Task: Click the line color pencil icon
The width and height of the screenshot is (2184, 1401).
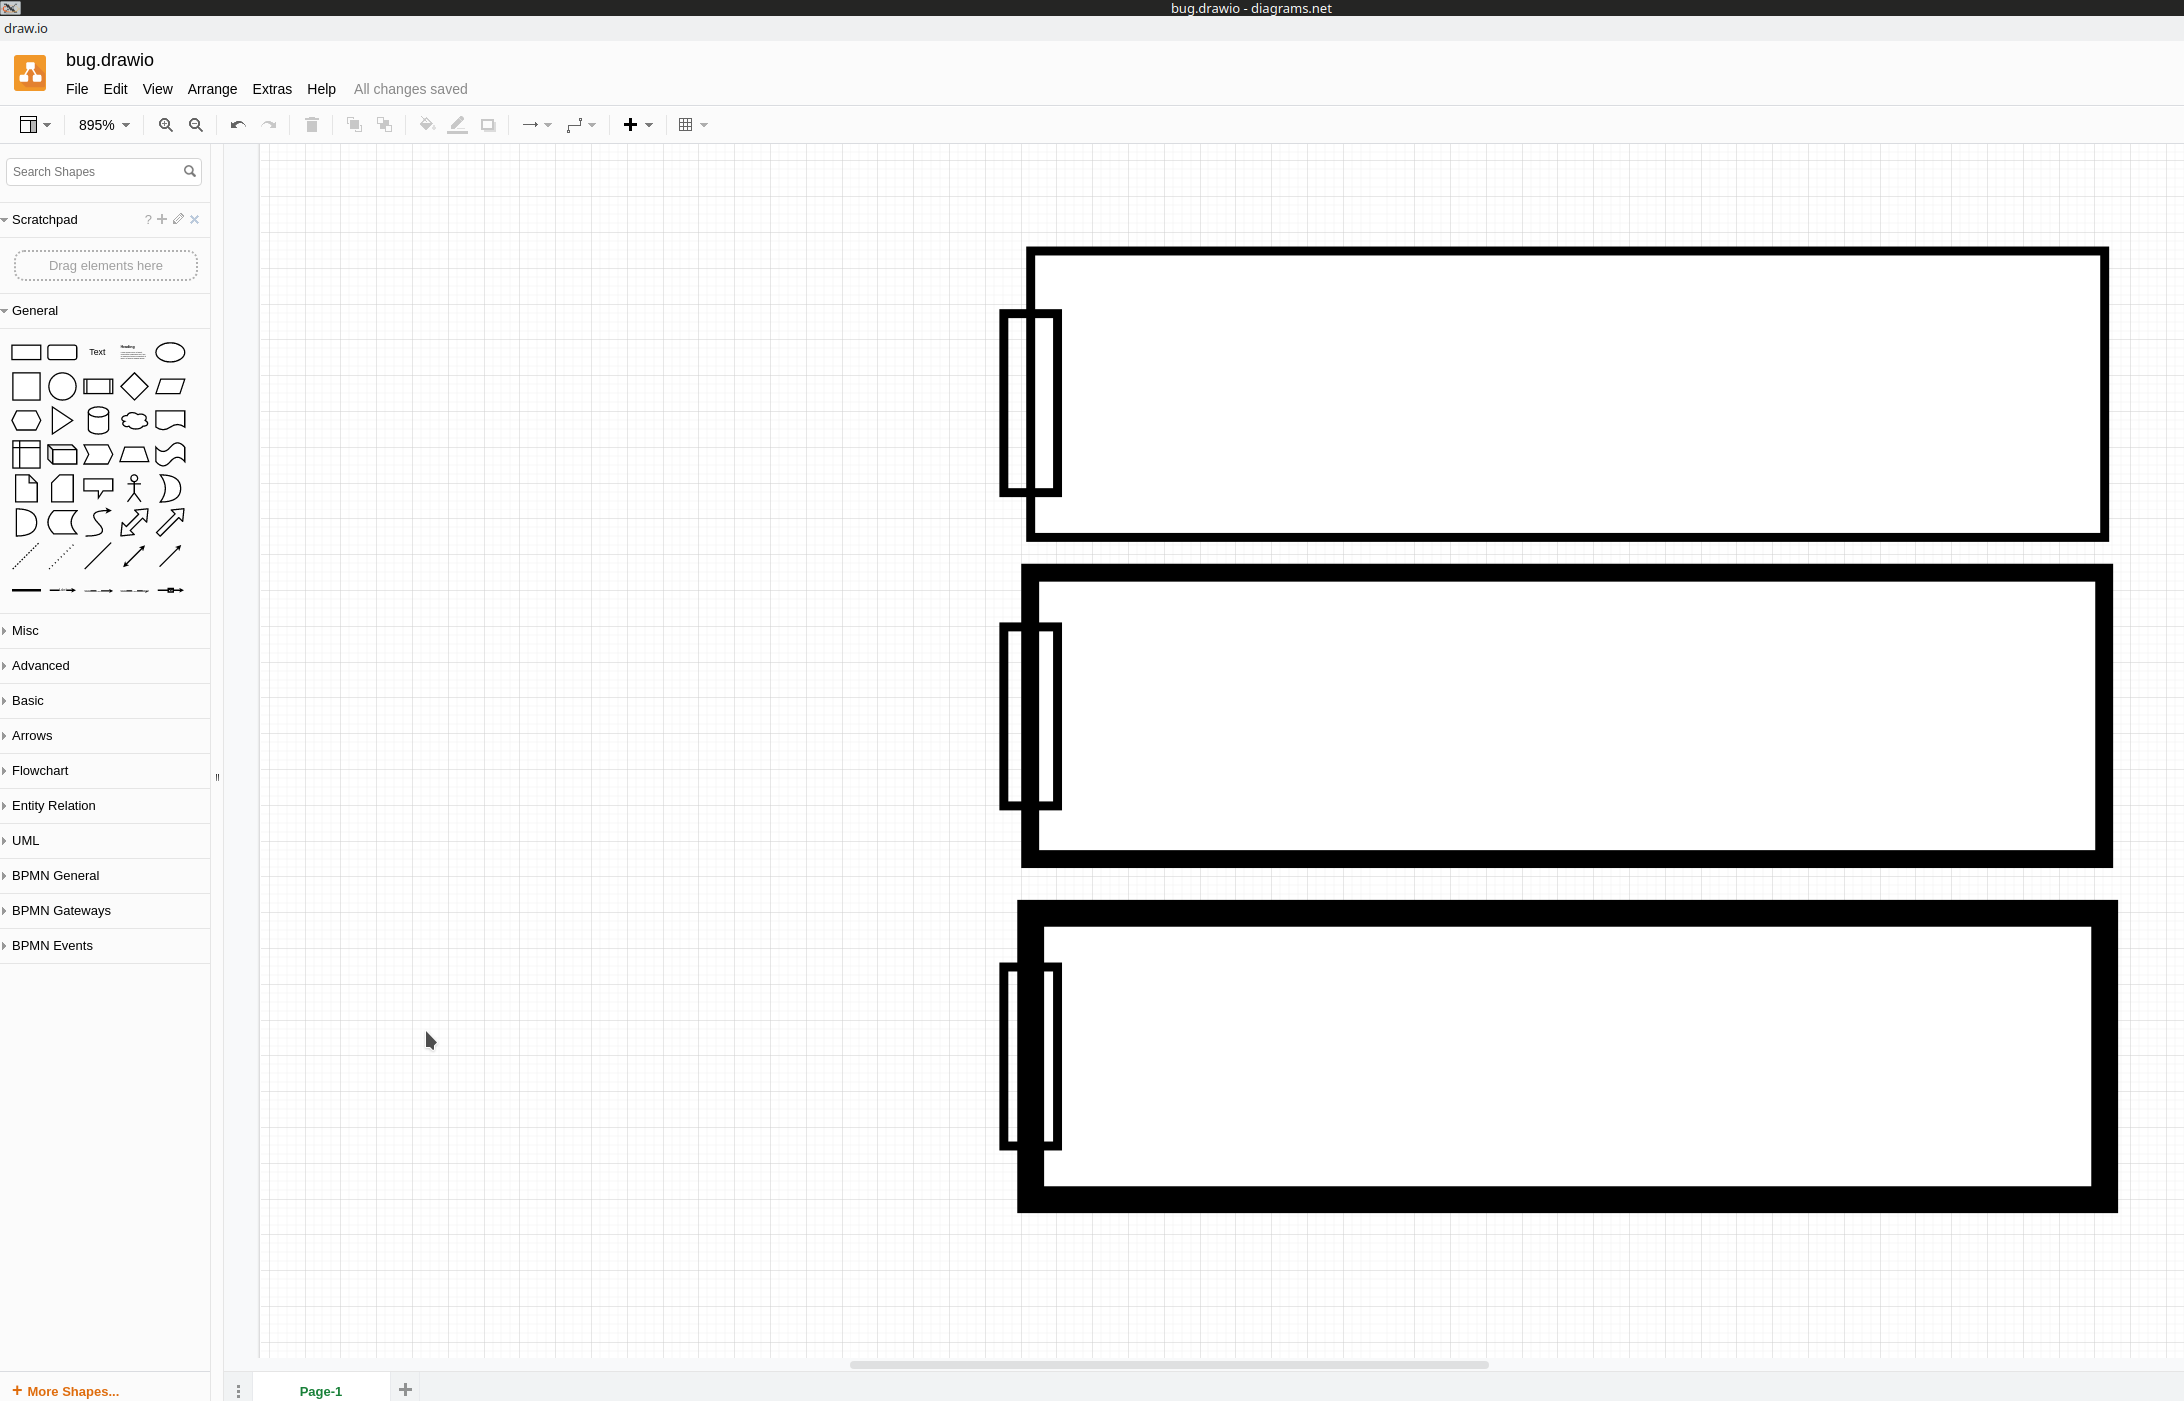Action: [x=457, y=125]
